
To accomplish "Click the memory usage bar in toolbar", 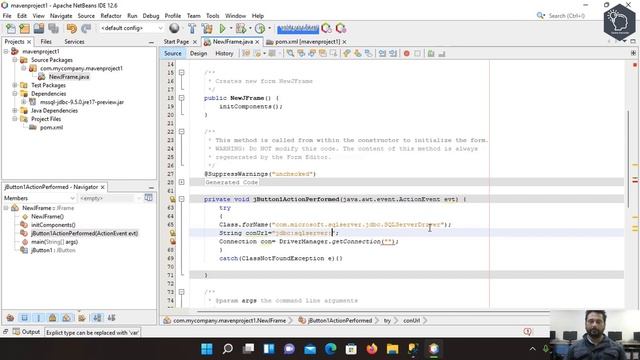I will (298, 28).
